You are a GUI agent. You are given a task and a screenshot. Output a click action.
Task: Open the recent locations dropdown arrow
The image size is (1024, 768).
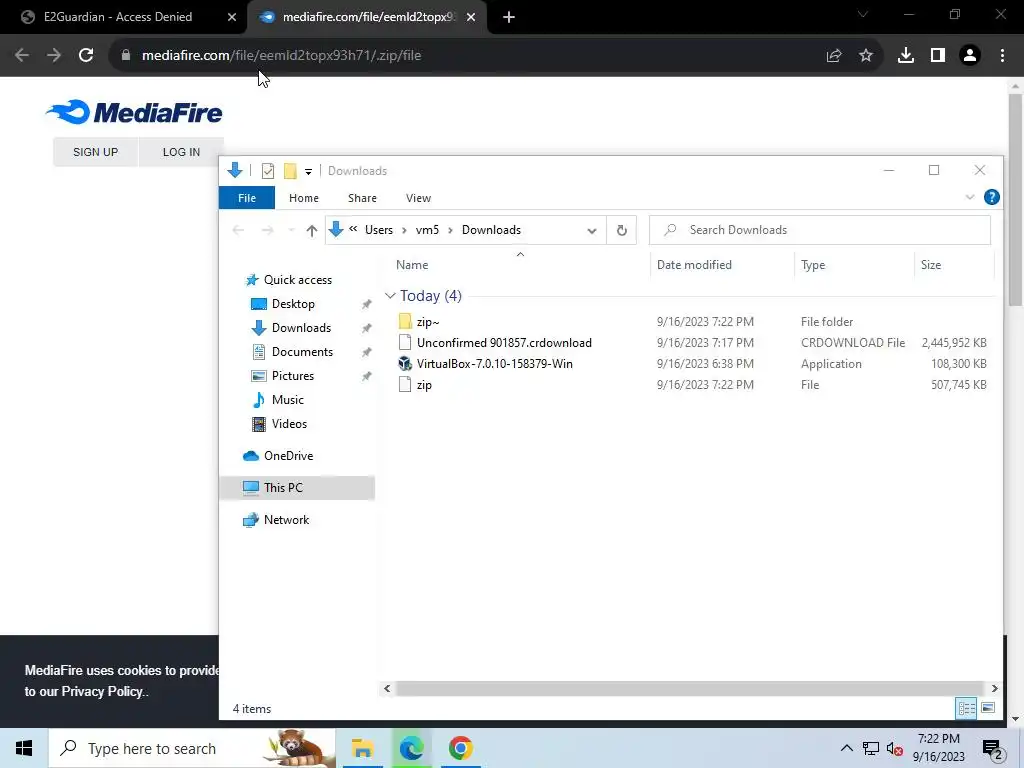click(291, 230)
